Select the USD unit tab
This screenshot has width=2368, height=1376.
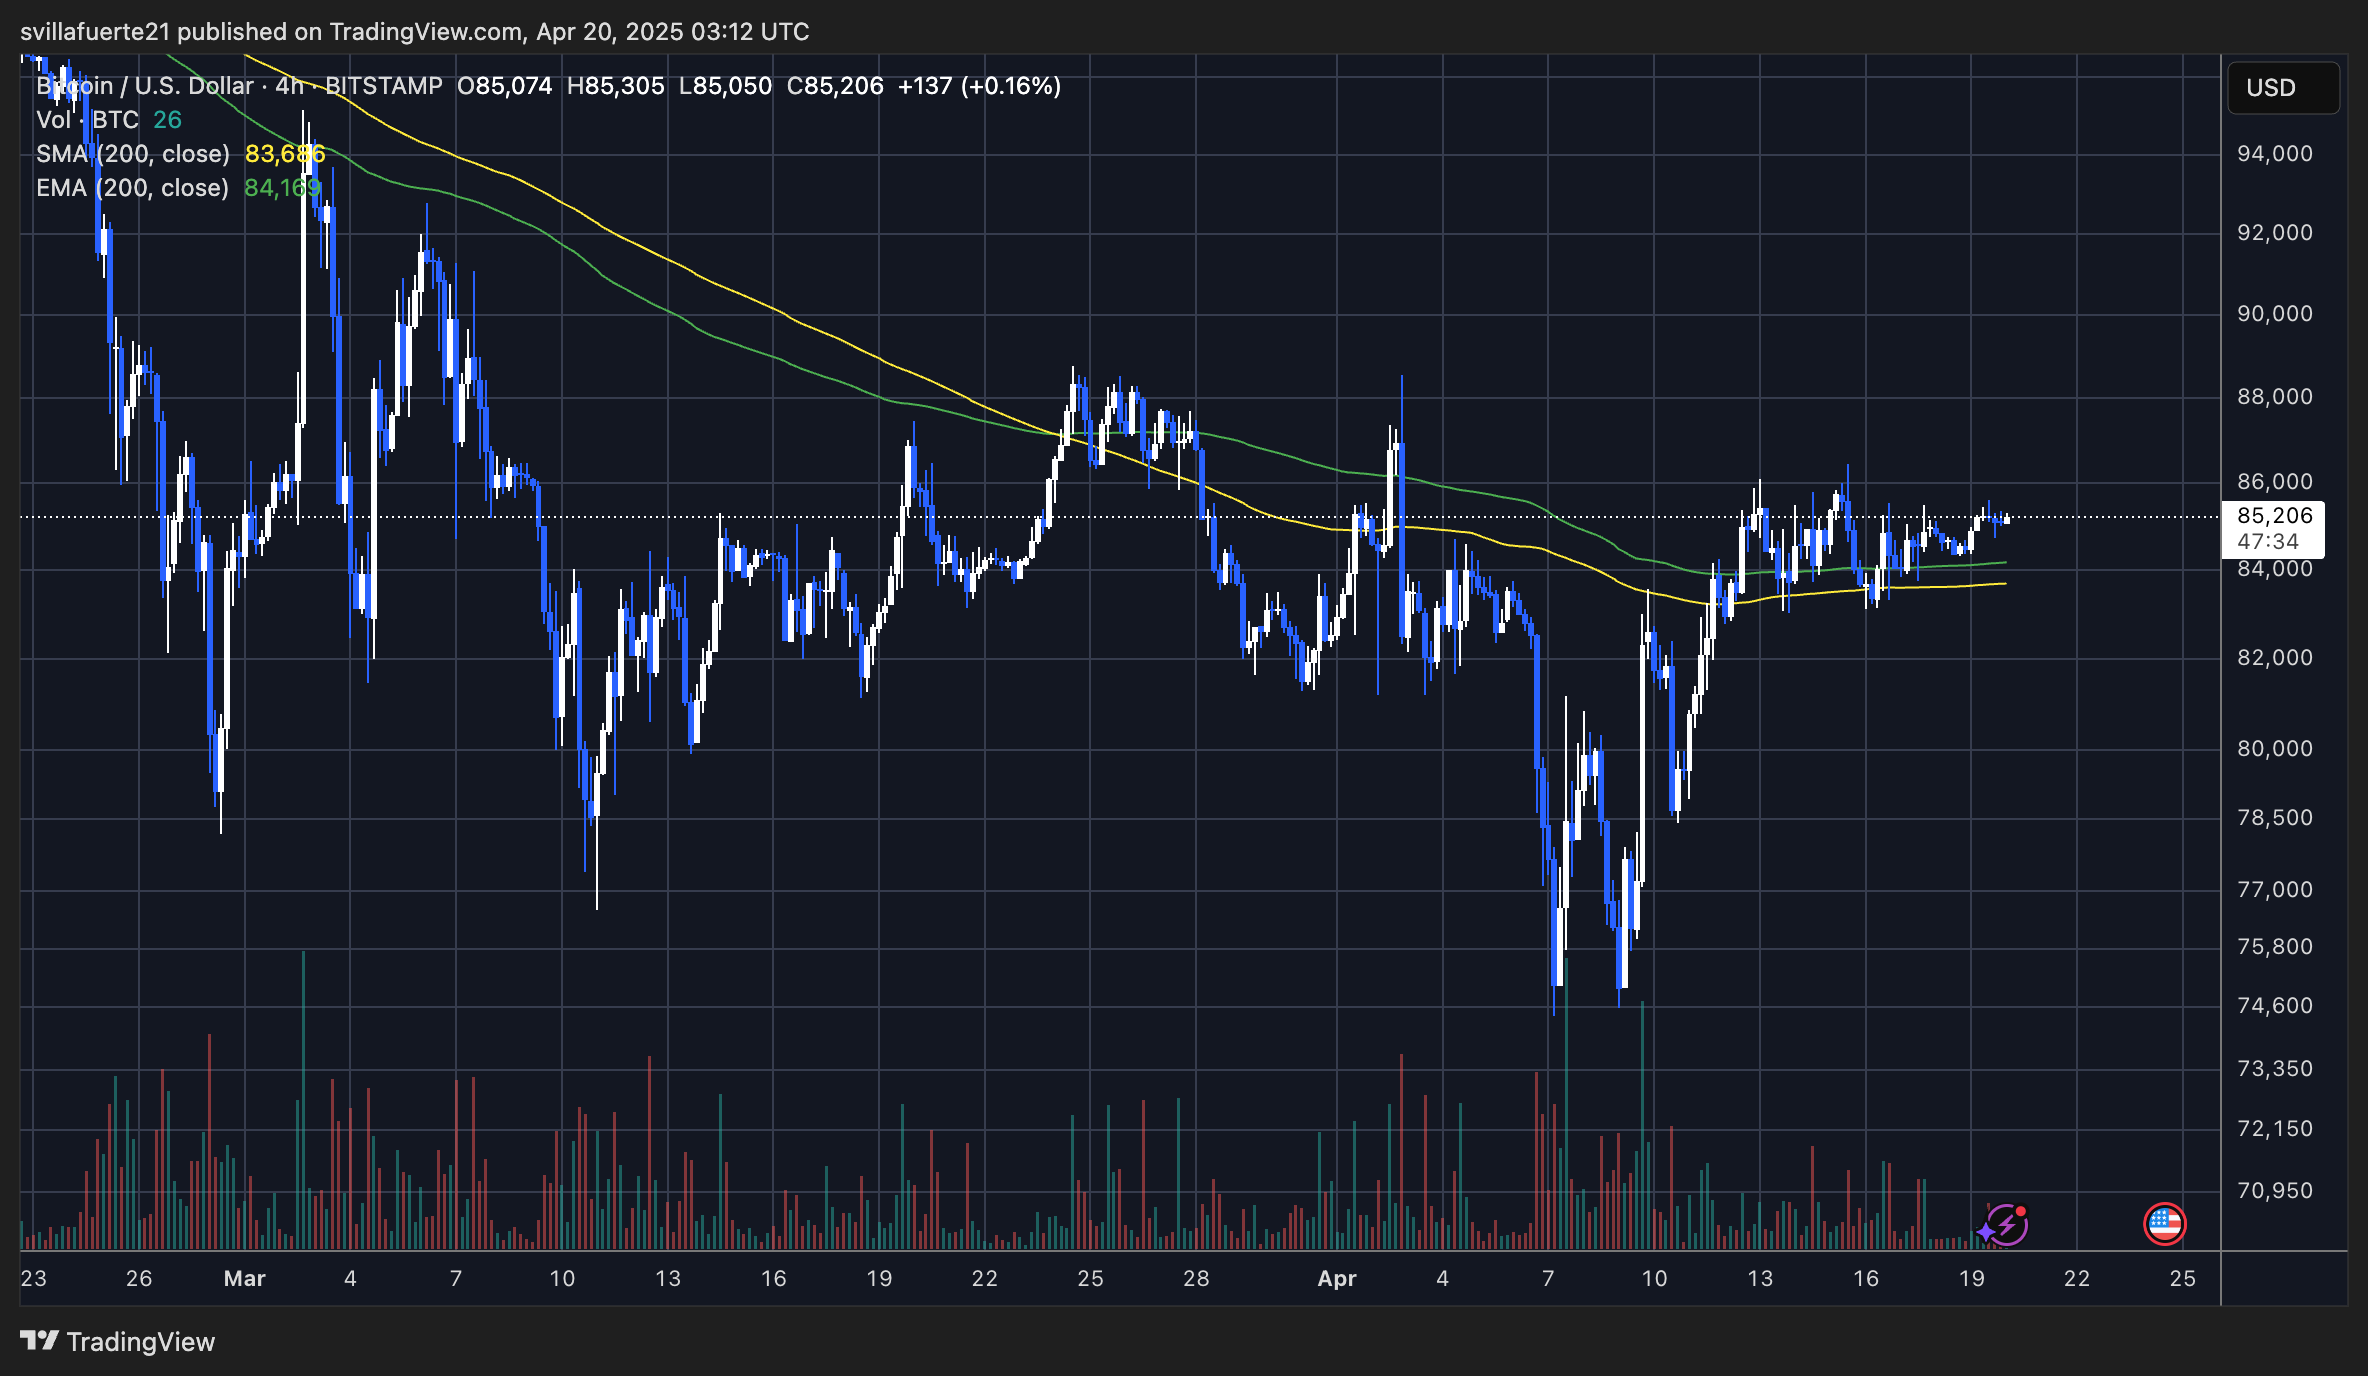[2283, 88]
